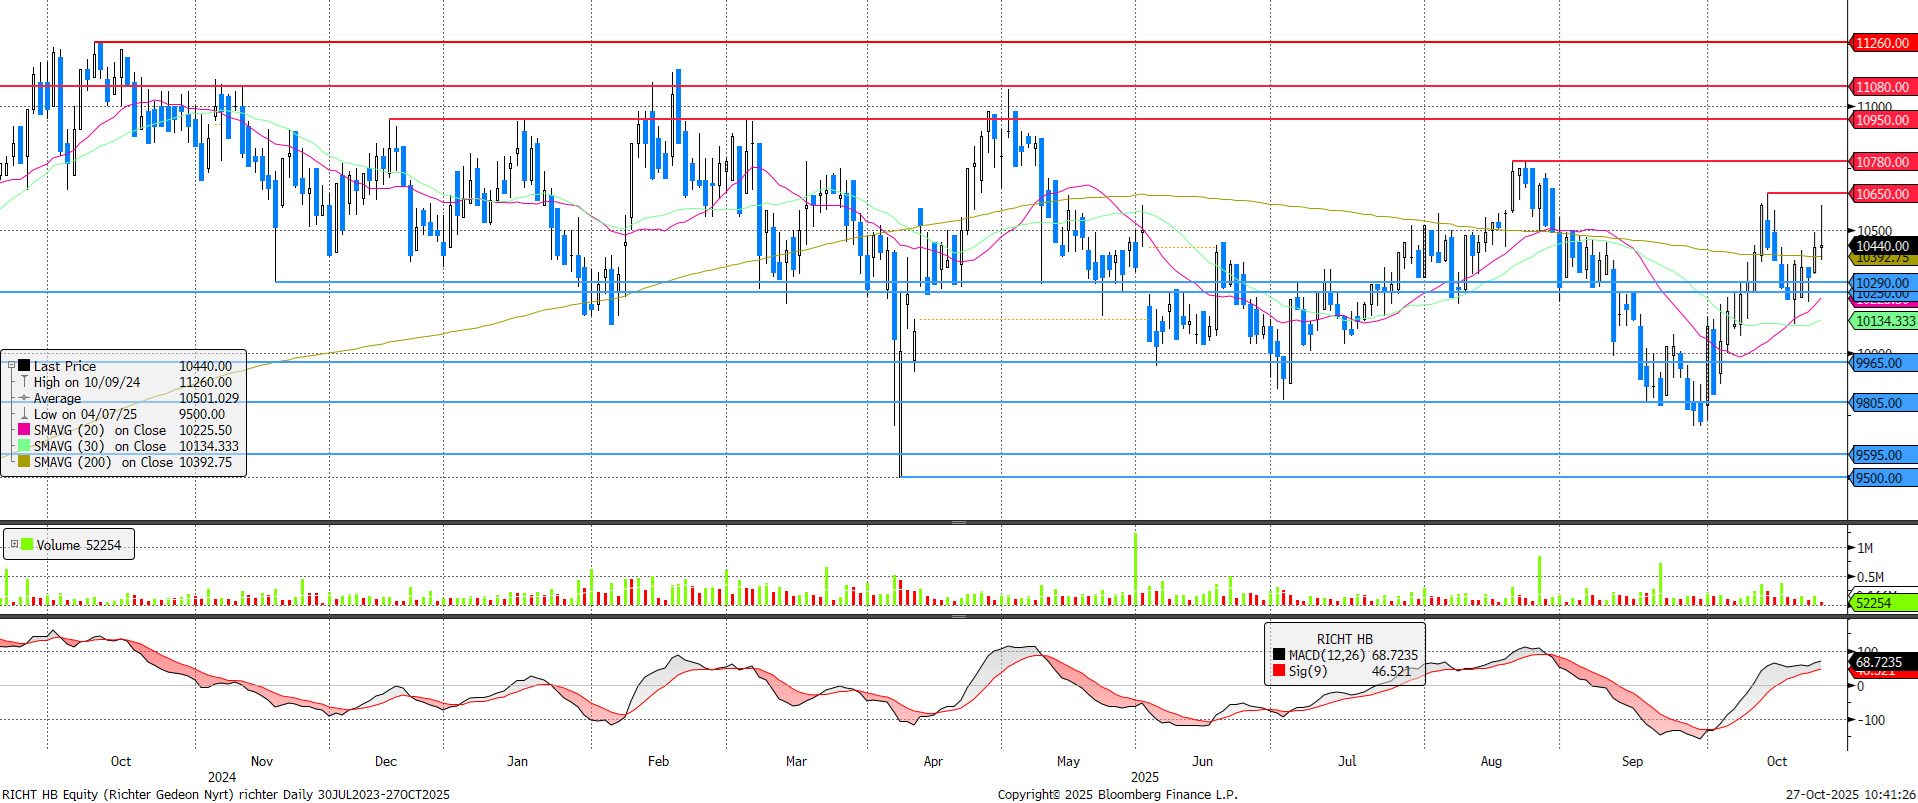Click the Low on 04/07/25 marker icon
Screen dimensions: 1918x803
pos(24,414)
